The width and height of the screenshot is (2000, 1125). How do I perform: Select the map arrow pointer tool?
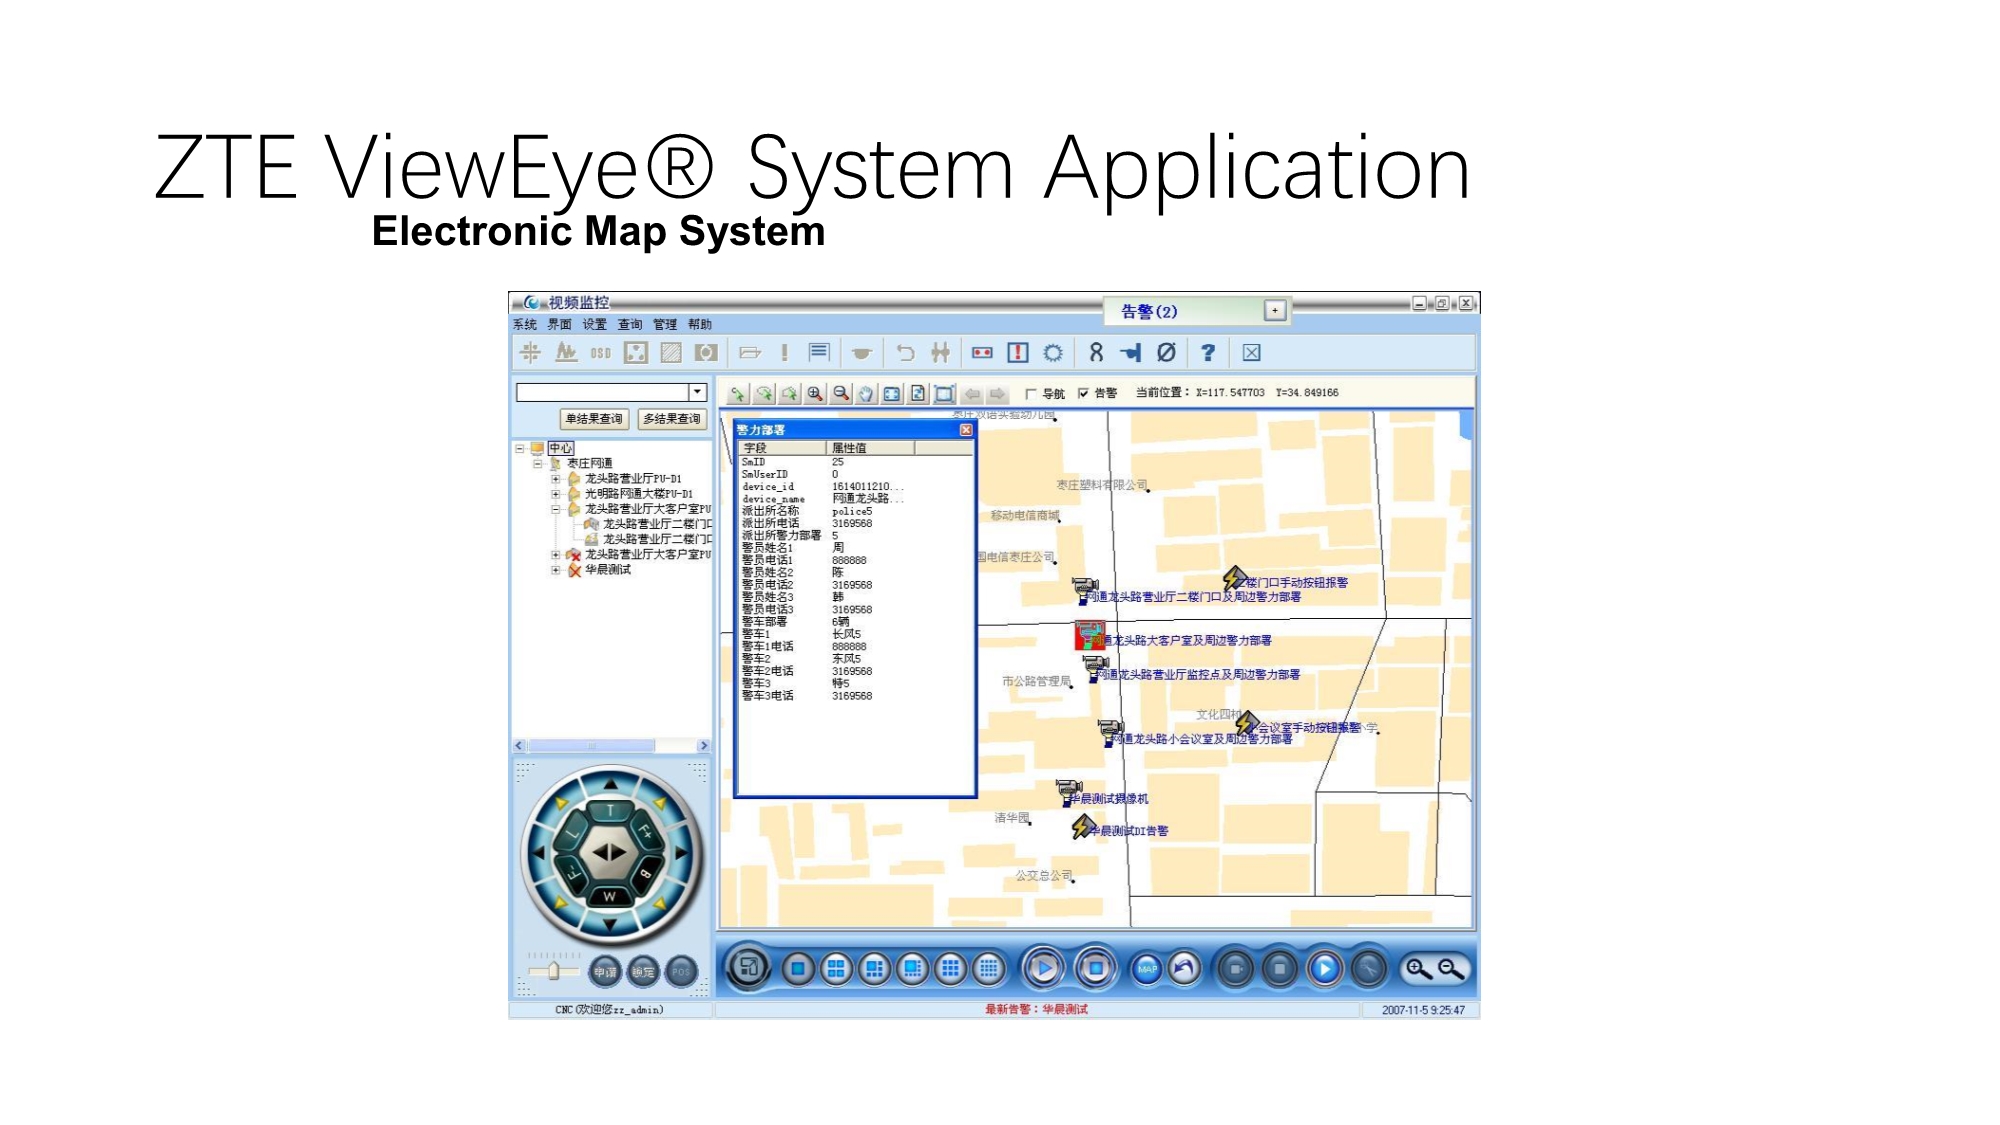(x=738, y=393)
